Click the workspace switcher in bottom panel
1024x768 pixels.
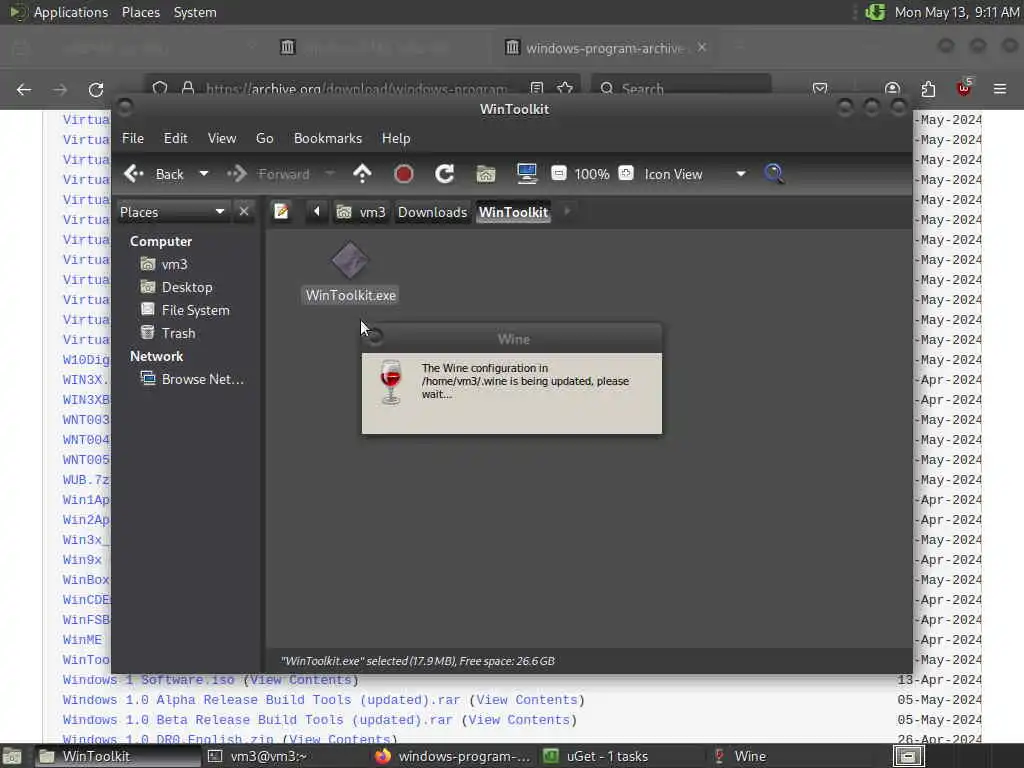click(908, 756)
